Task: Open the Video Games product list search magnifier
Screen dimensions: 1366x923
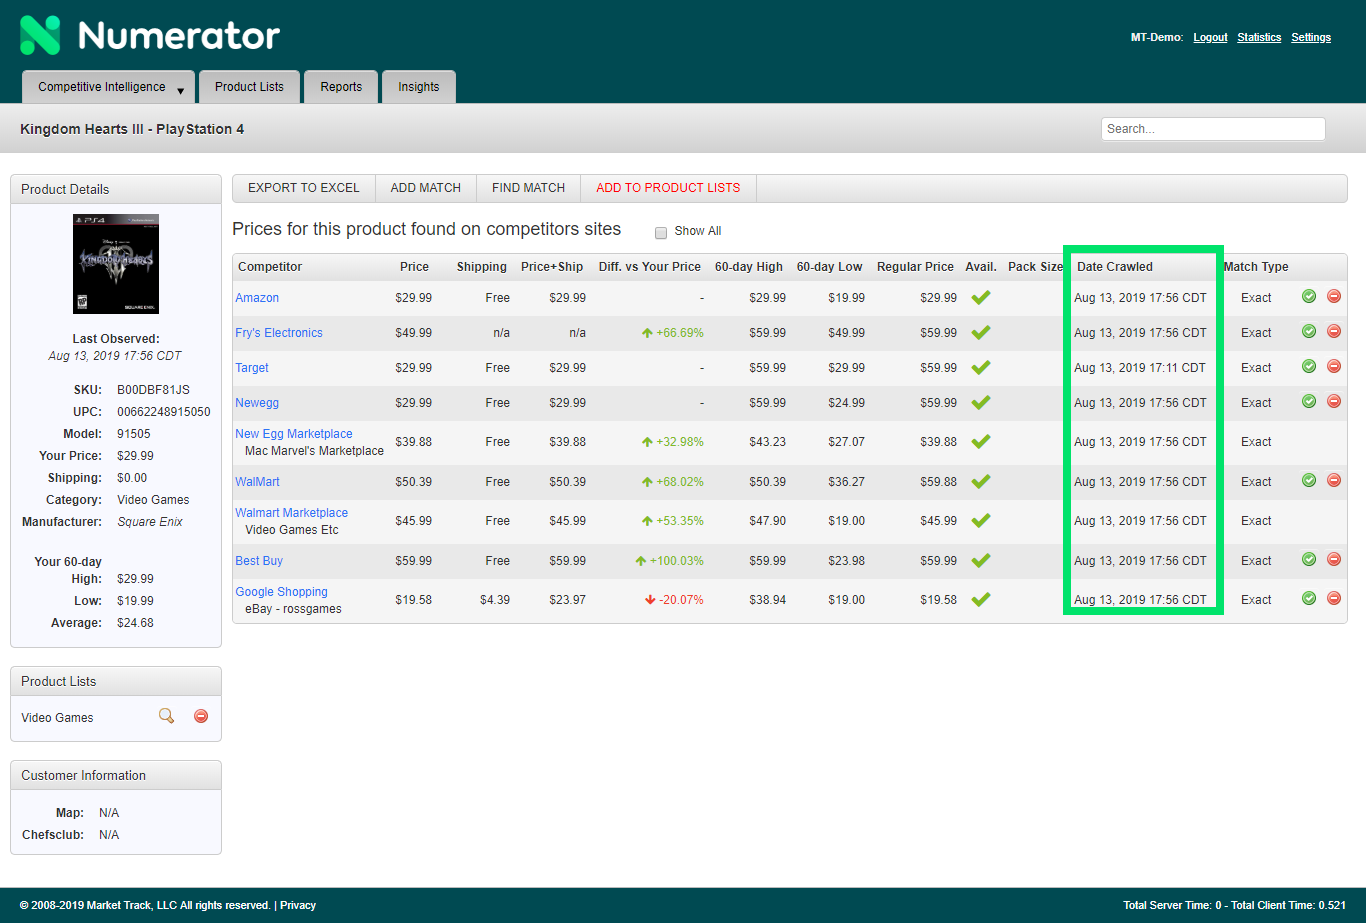Action: click(x=166, y=716)
